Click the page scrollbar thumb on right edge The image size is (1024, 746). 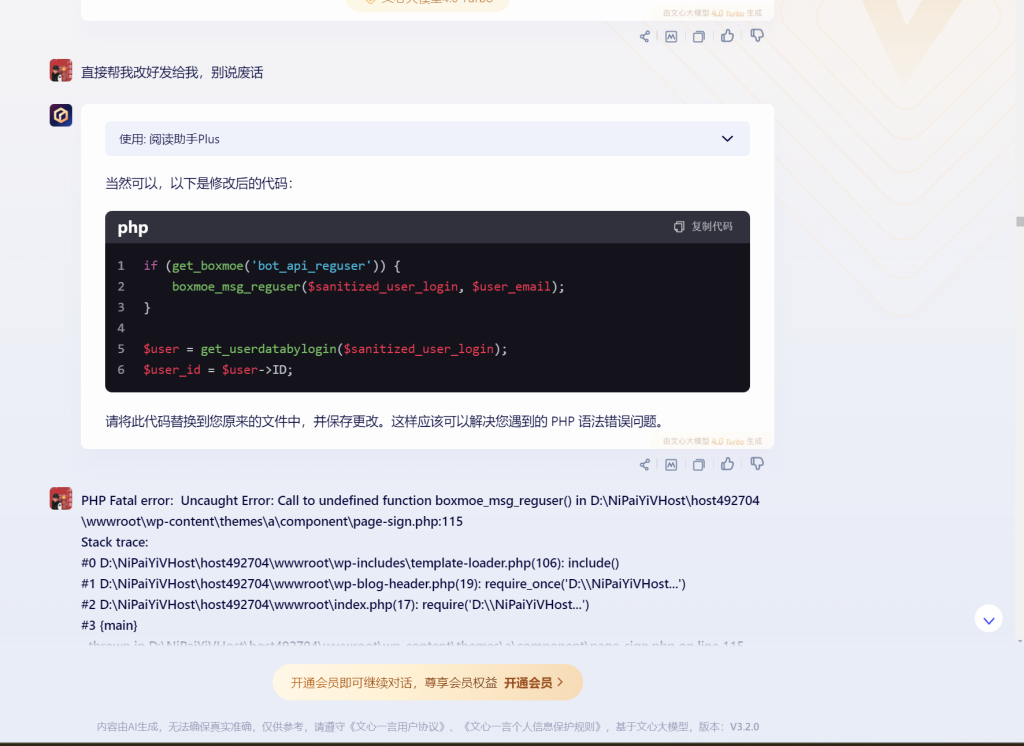tap(1019, 221)
